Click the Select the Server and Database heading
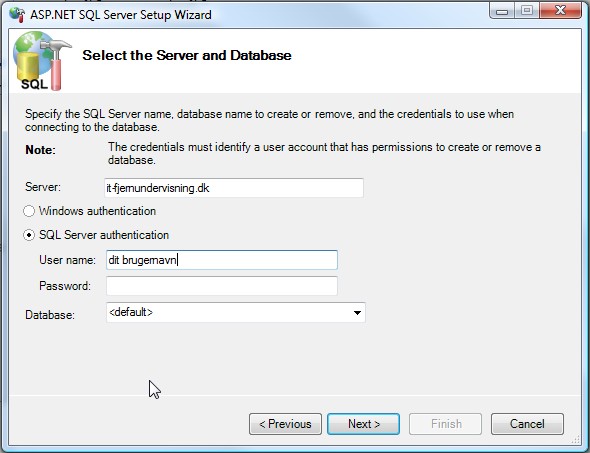590x453 pixels. (x=187, y=55)
